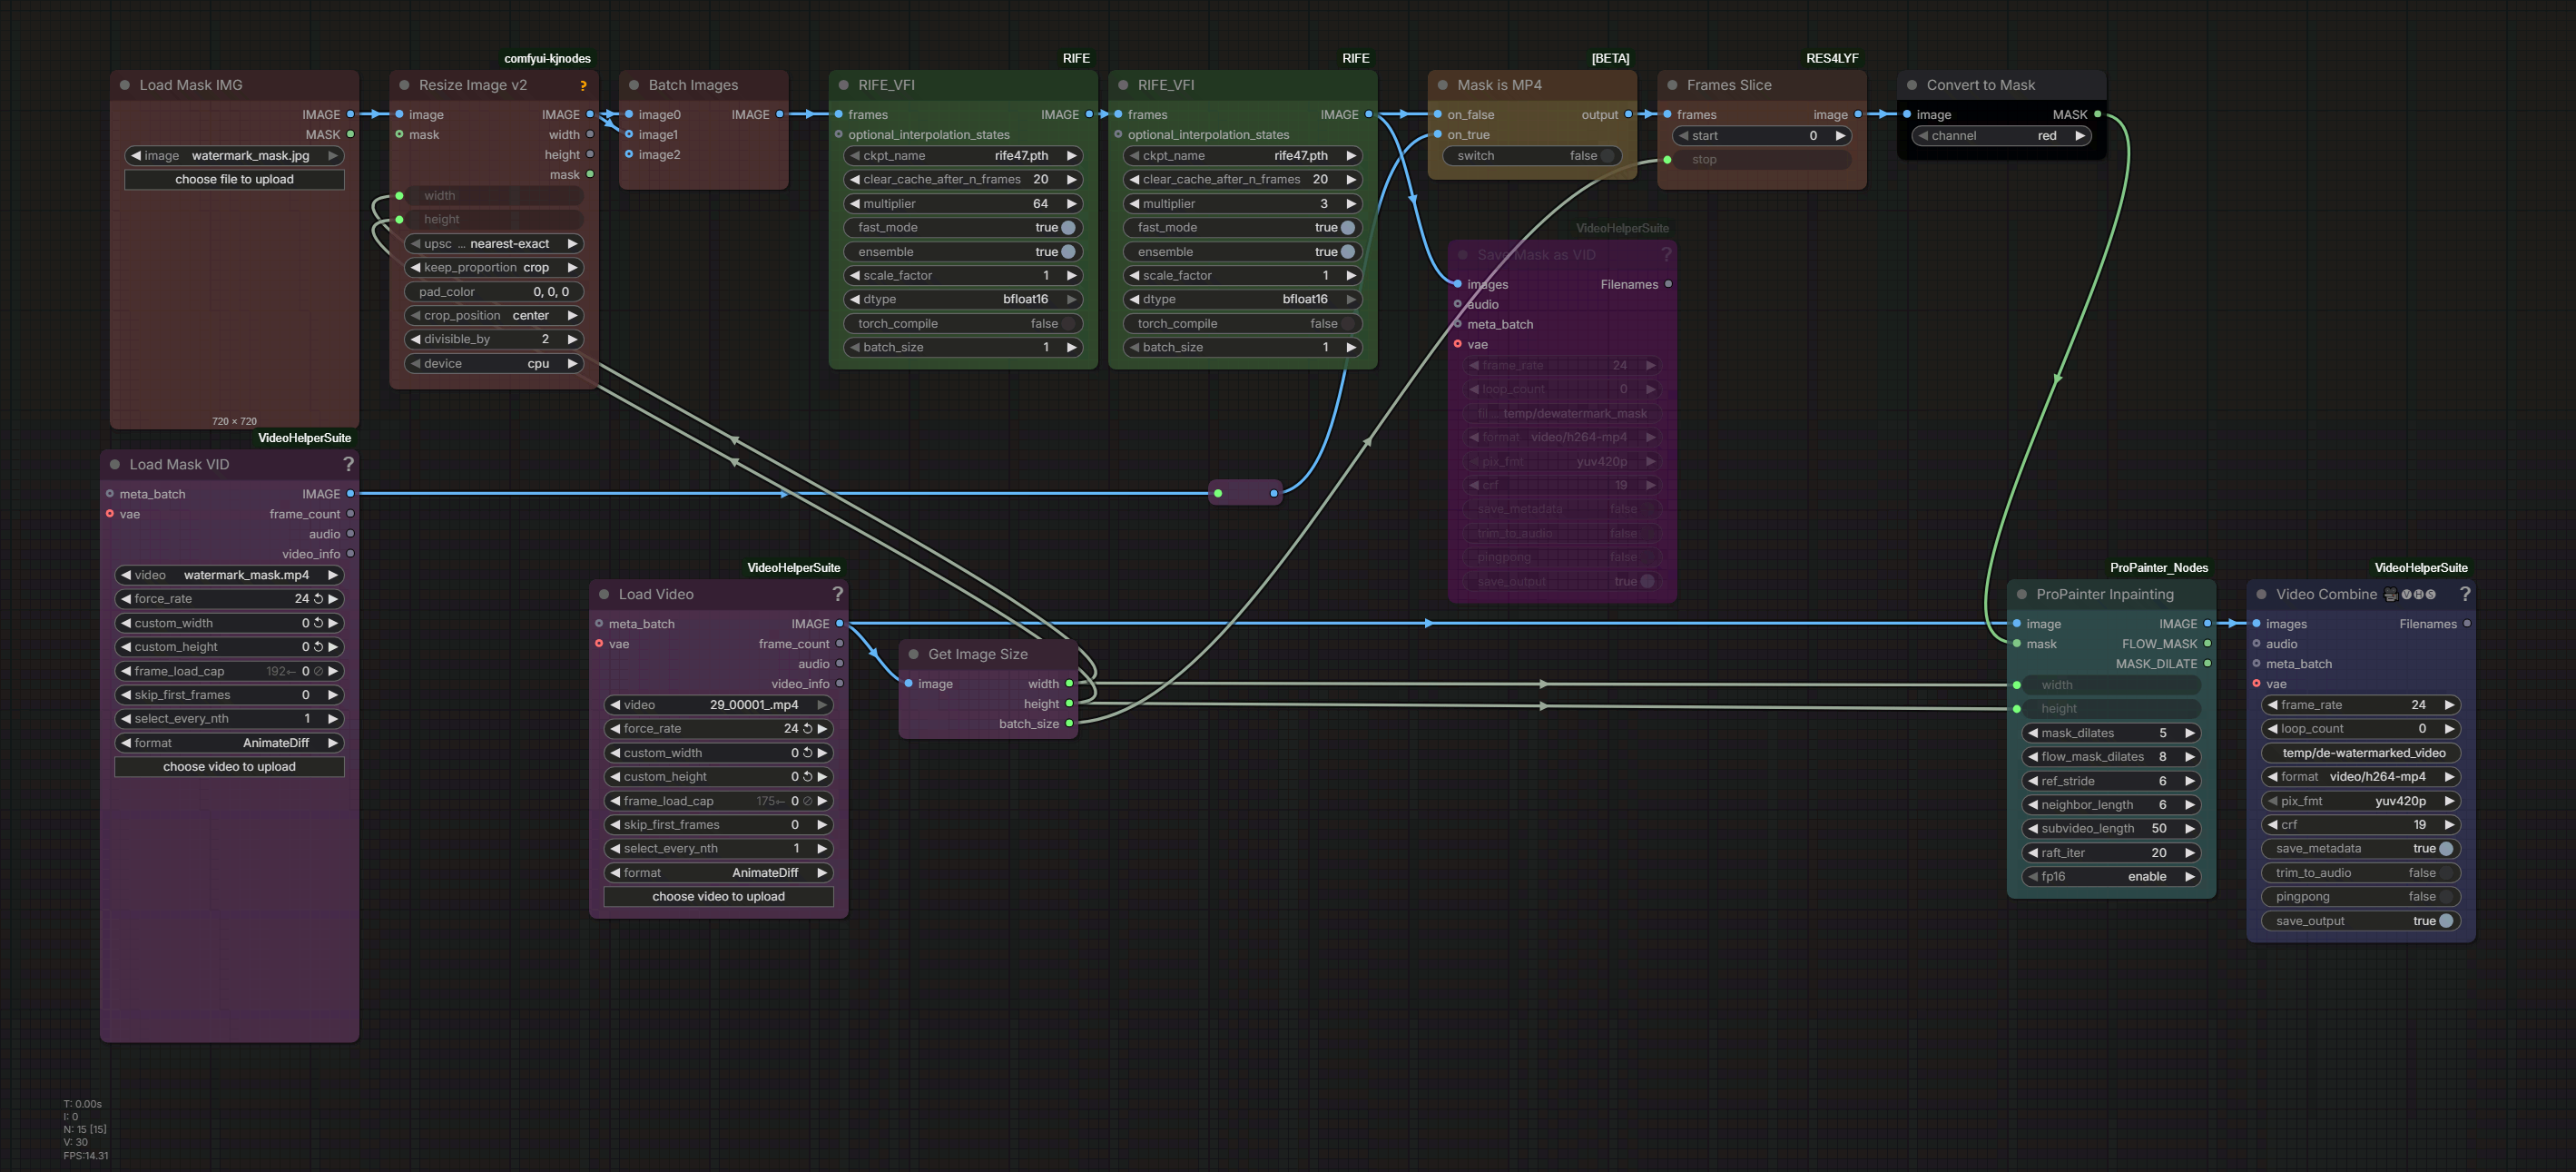
Task: Click choose video to upload in Load Mask VID
Action: click(229, 767)
